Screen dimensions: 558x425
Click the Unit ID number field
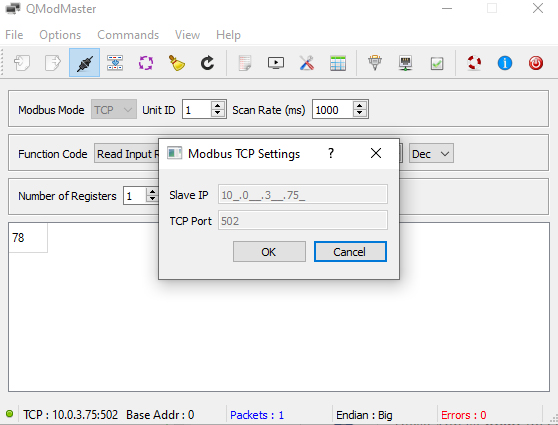[197, 110]
